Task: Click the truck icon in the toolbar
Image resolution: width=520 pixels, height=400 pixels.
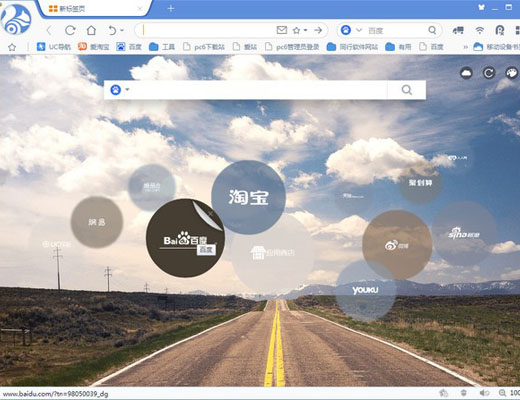Action: click(x=458, y=30)
